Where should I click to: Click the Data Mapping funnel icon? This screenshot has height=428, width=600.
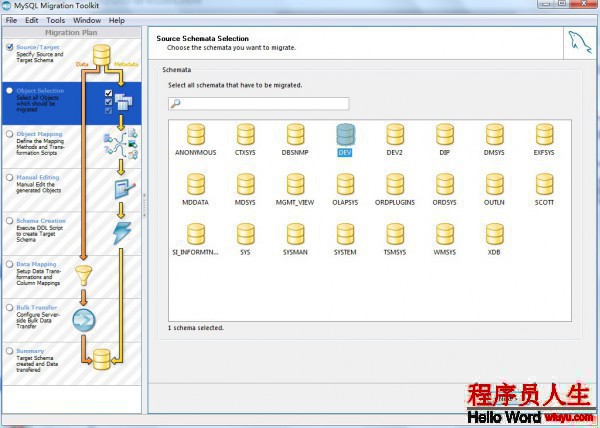click(83, 276)
